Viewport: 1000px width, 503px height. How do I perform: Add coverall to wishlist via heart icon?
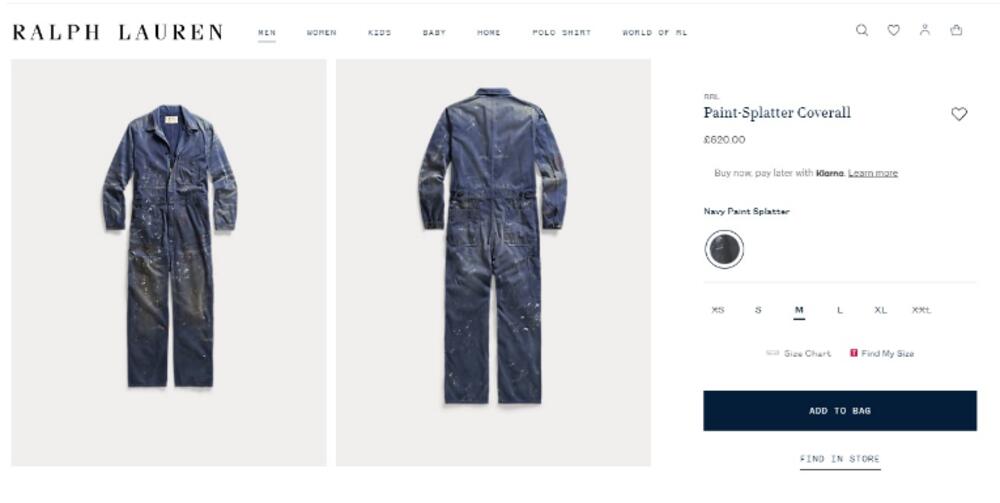click(x=959, y=114)
